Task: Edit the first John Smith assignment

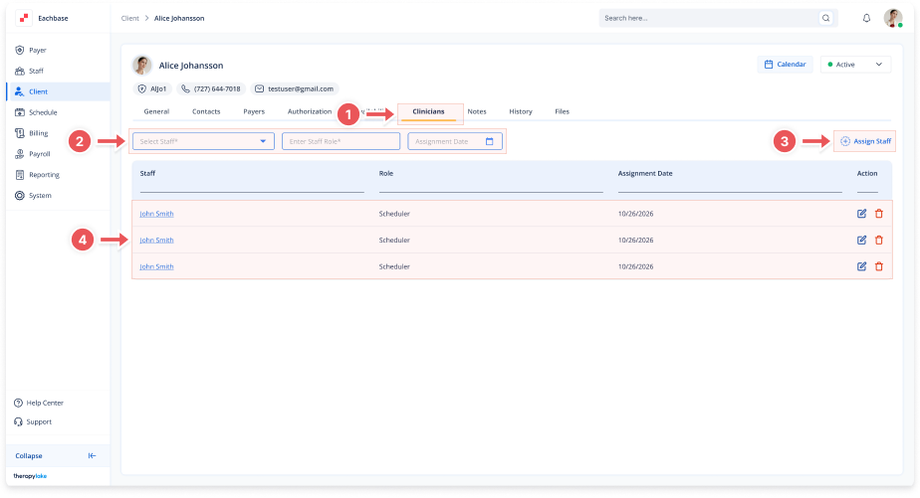Action: tap(862, 213)
